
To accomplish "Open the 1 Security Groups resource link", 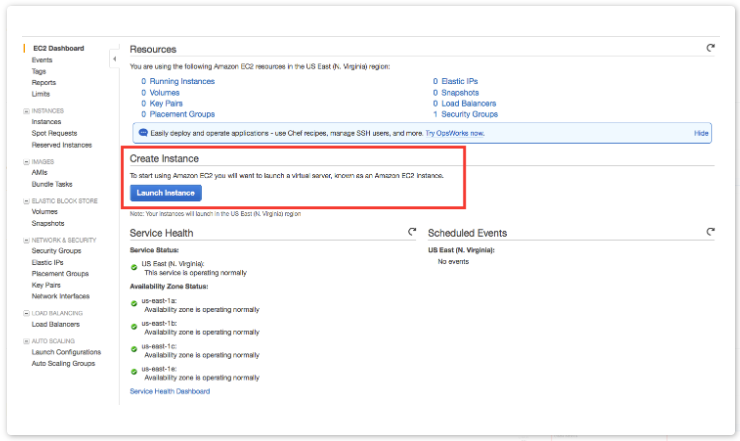I will (x=465, y=114).
